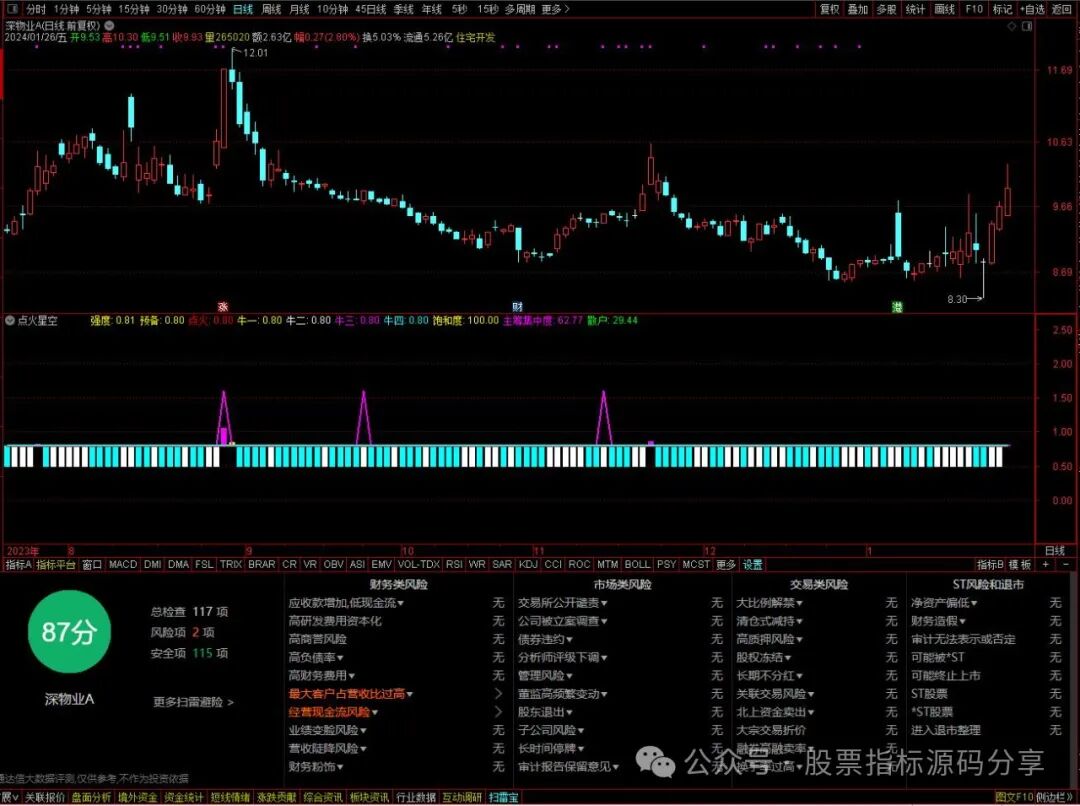Click the ST风险和退市 column header
Viewport: 1080px width, 806px height.
988,584
